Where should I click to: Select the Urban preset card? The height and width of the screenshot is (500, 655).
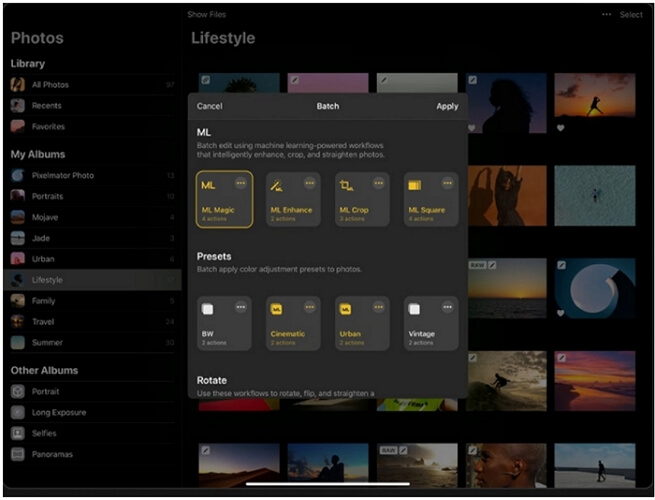pos(362,323)
